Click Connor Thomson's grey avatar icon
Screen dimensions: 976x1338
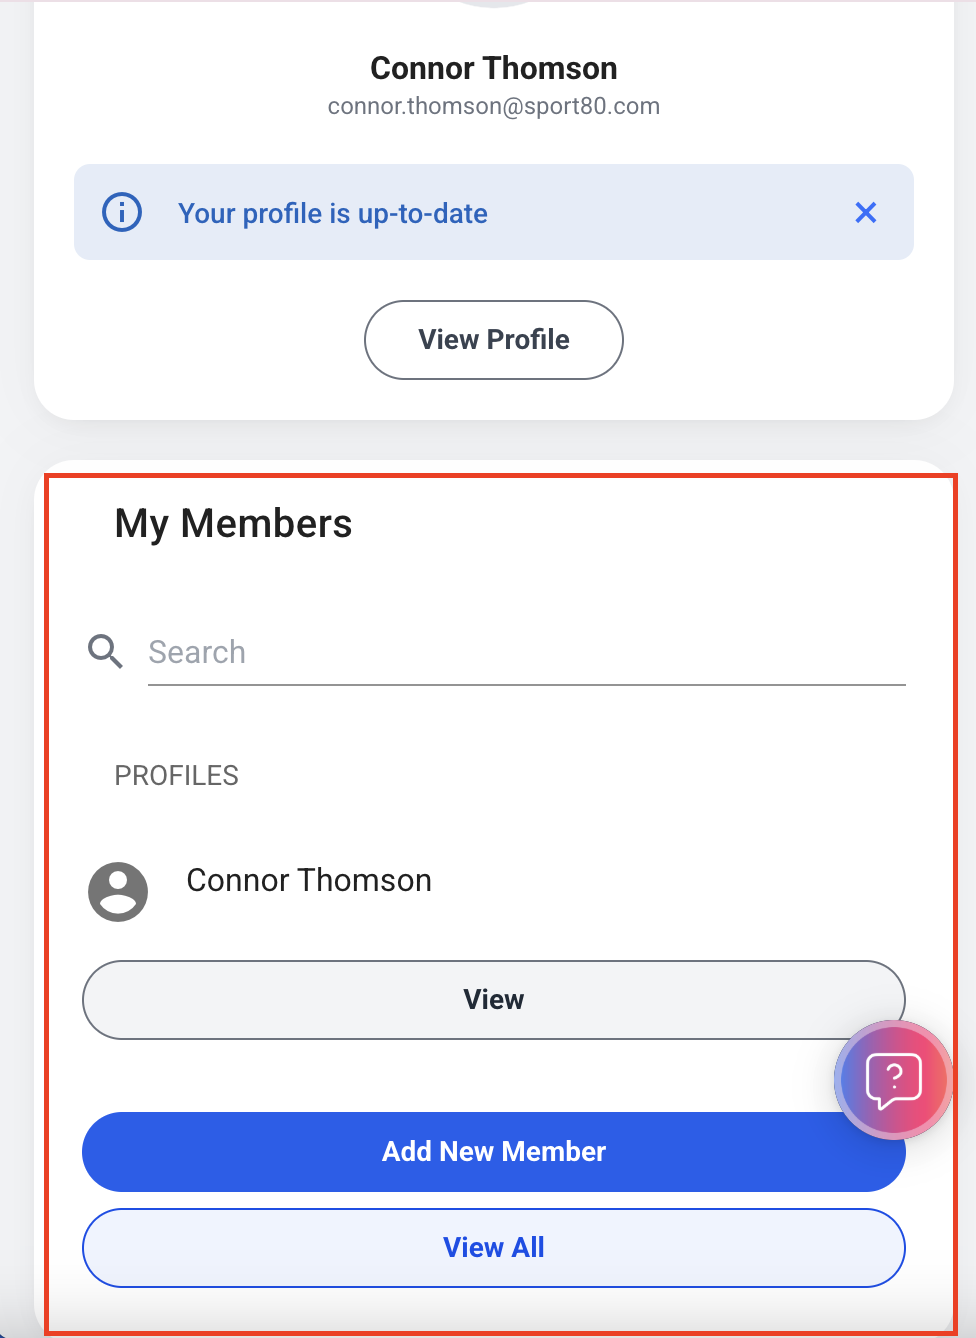click(118, 891)
